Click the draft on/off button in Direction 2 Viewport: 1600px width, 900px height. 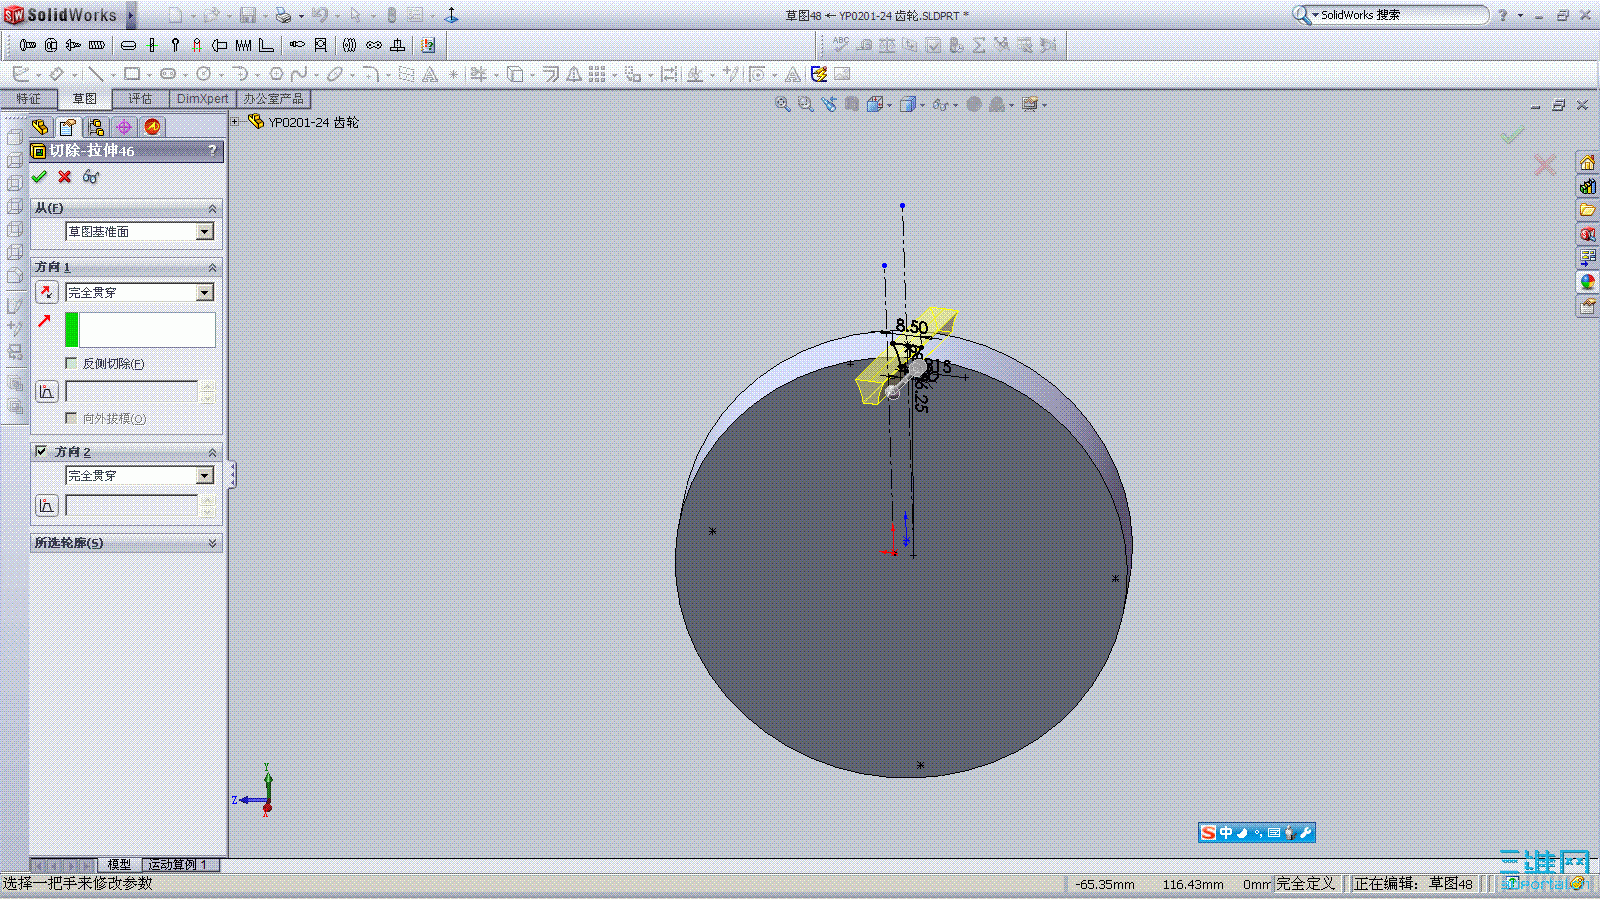[x=46, y=506]
